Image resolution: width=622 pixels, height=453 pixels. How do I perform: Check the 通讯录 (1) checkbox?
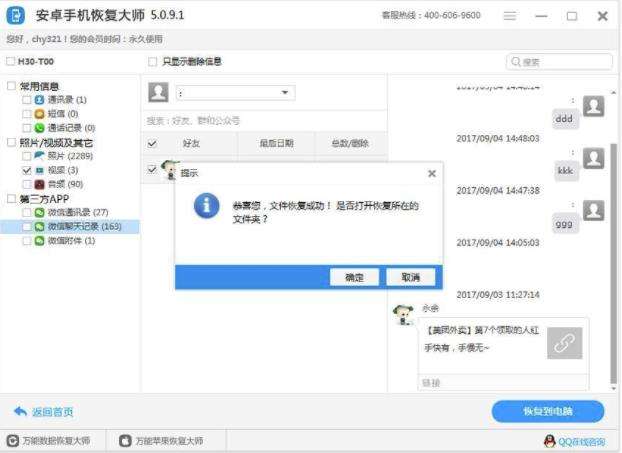(27, 100)
